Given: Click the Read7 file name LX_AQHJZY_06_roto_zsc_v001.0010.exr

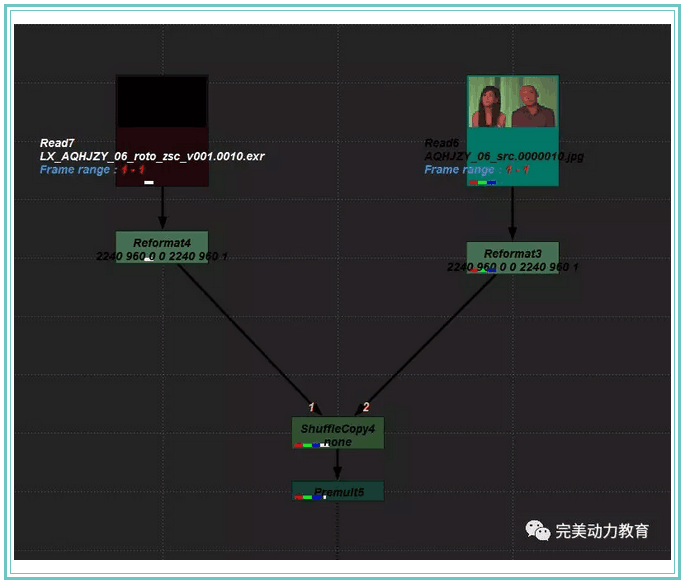Looking at the screenshot, I should coord(152,156).
